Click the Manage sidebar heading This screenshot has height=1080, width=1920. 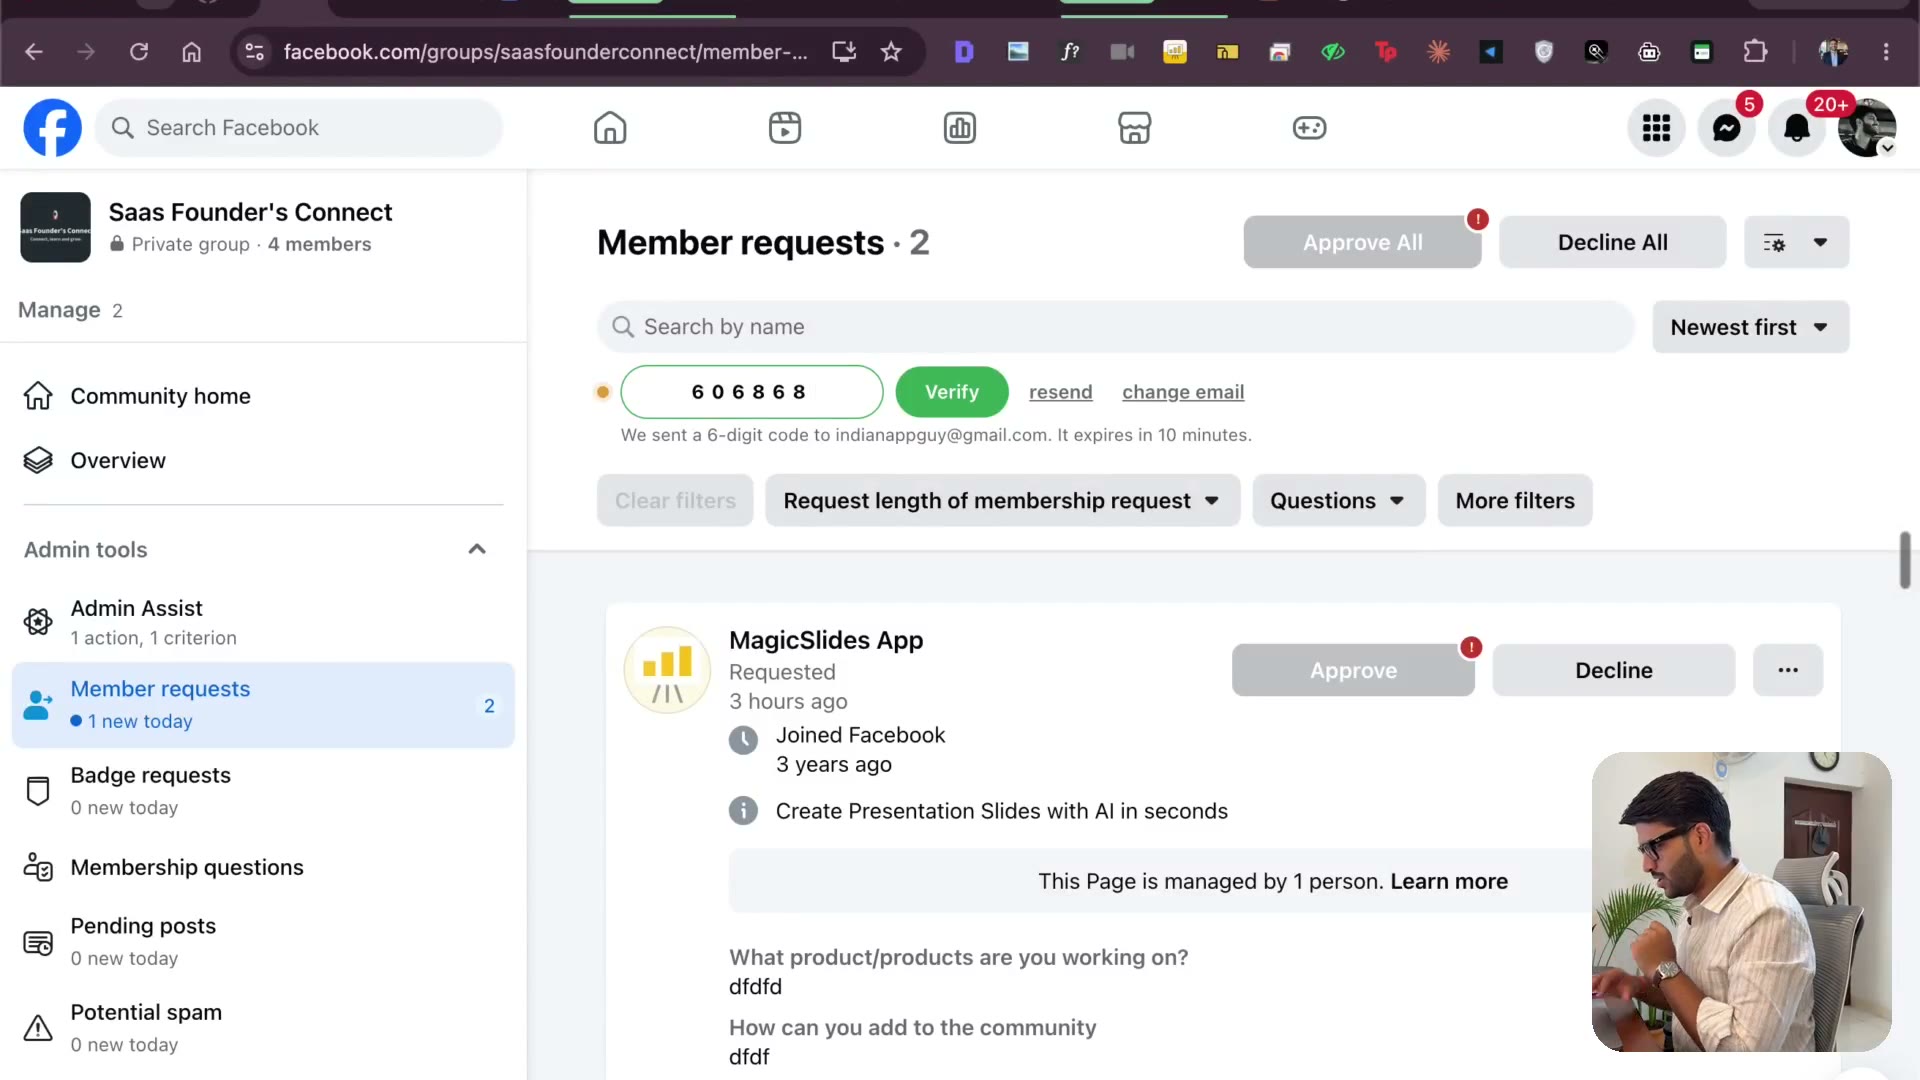[59, 310]
